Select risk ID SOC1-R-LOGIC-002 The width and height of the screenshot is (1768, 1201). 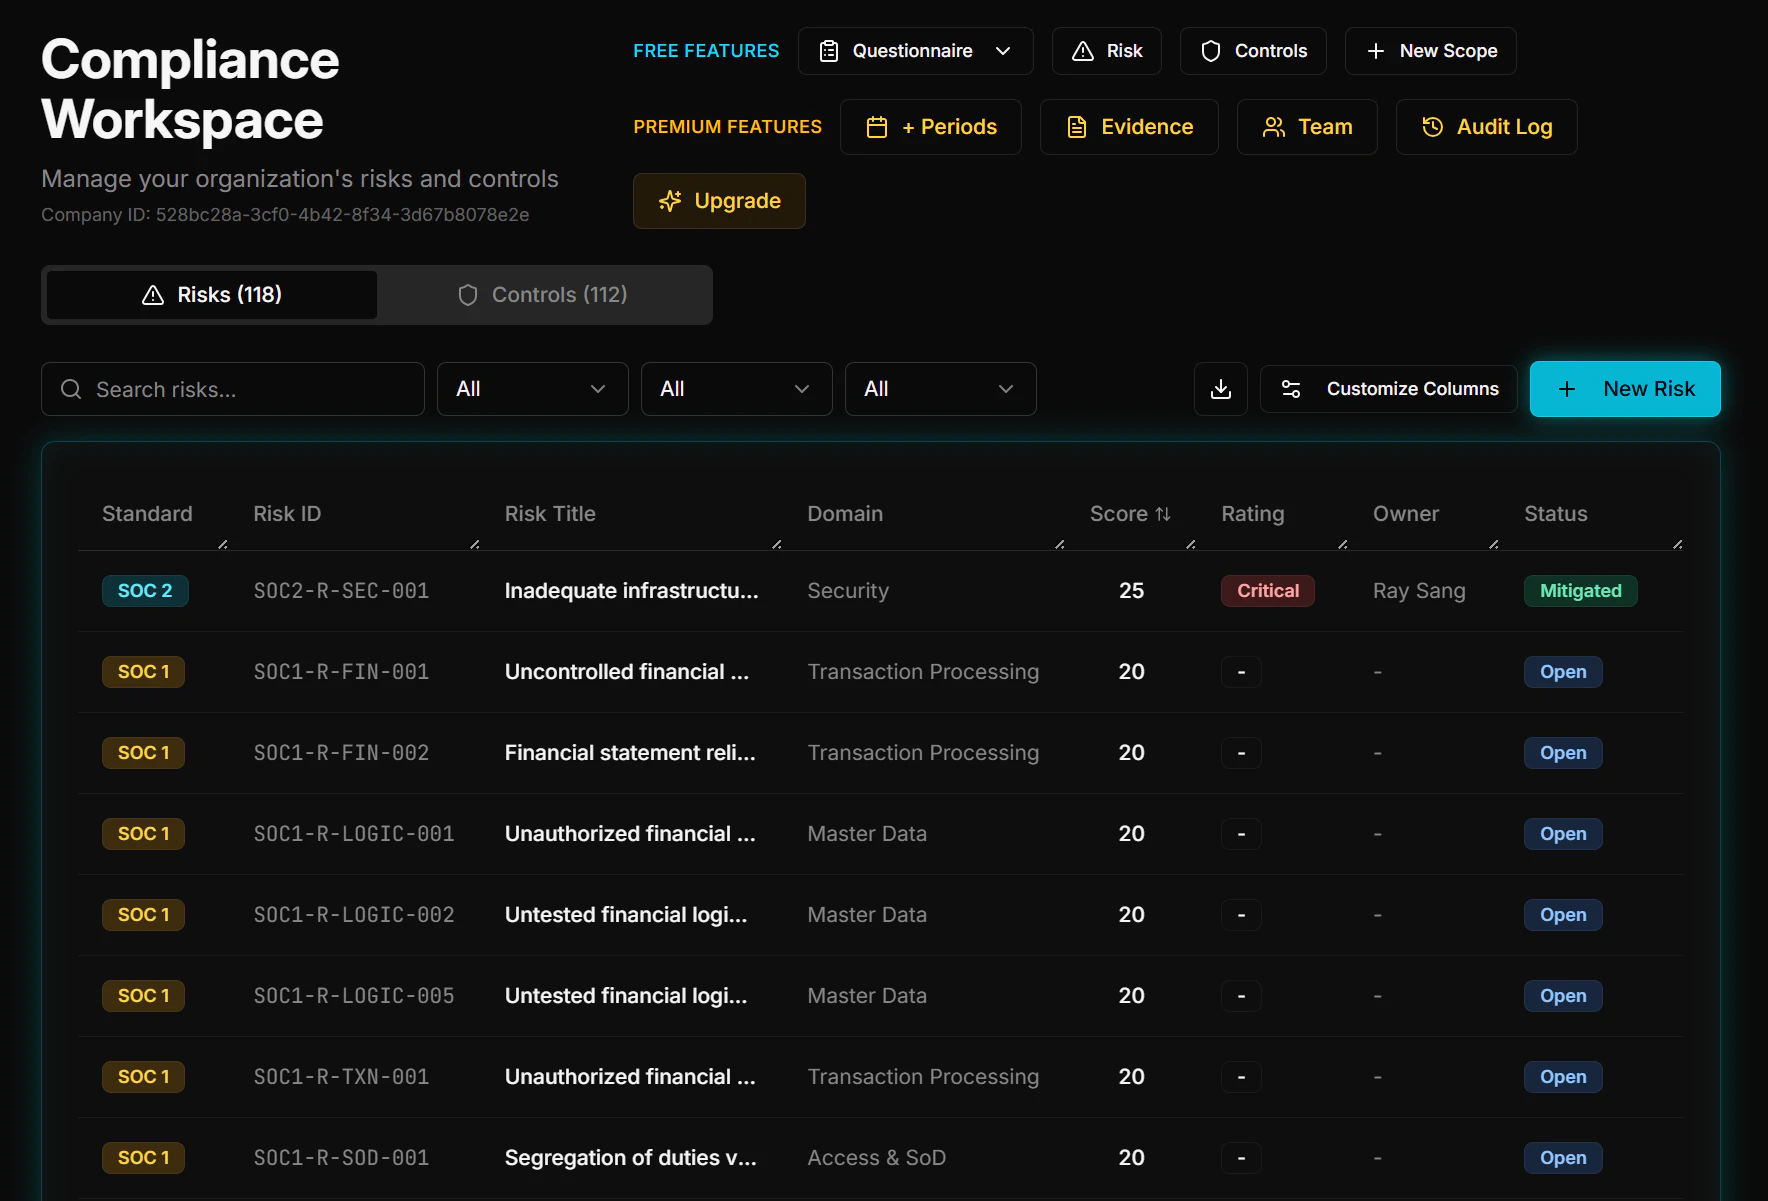[354, 915]
